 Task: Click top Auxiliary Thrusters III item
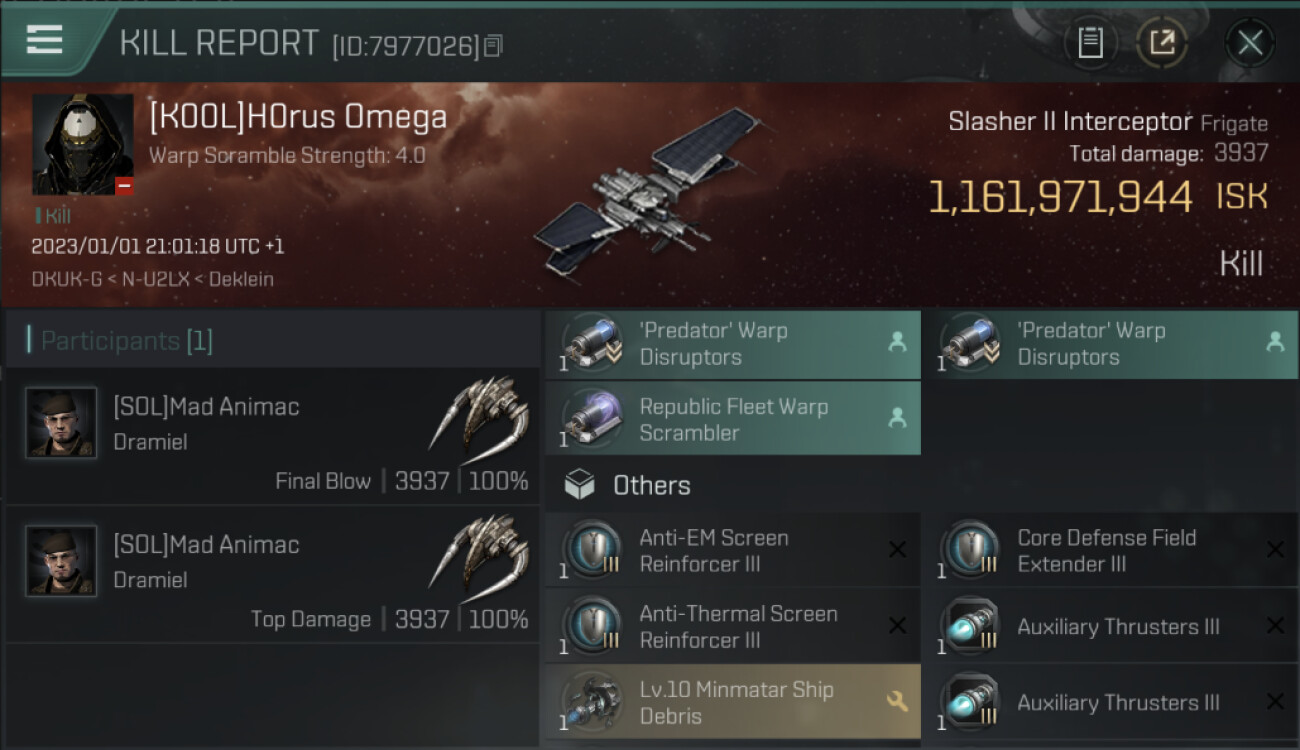point(1110,626)
